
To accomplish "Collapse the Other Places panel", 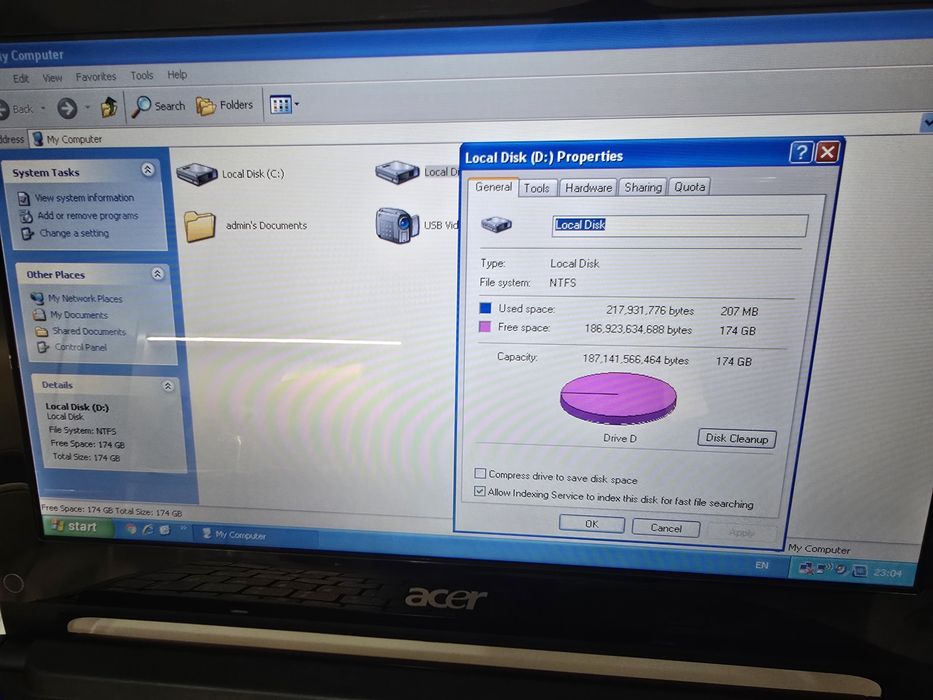I will point(158,274).
